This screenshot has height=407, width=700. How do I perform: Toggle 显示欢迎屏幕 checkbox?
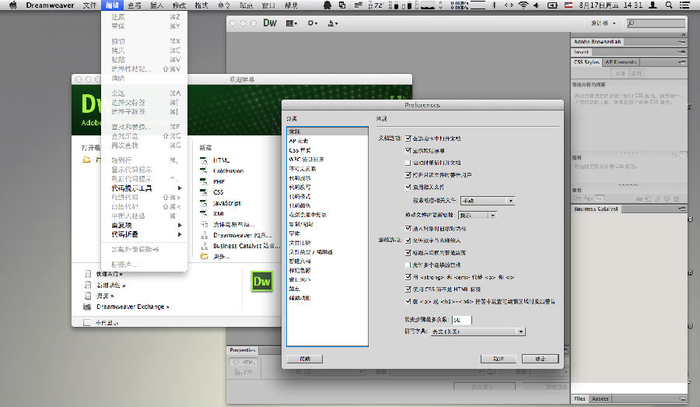(x=408, y=150)
